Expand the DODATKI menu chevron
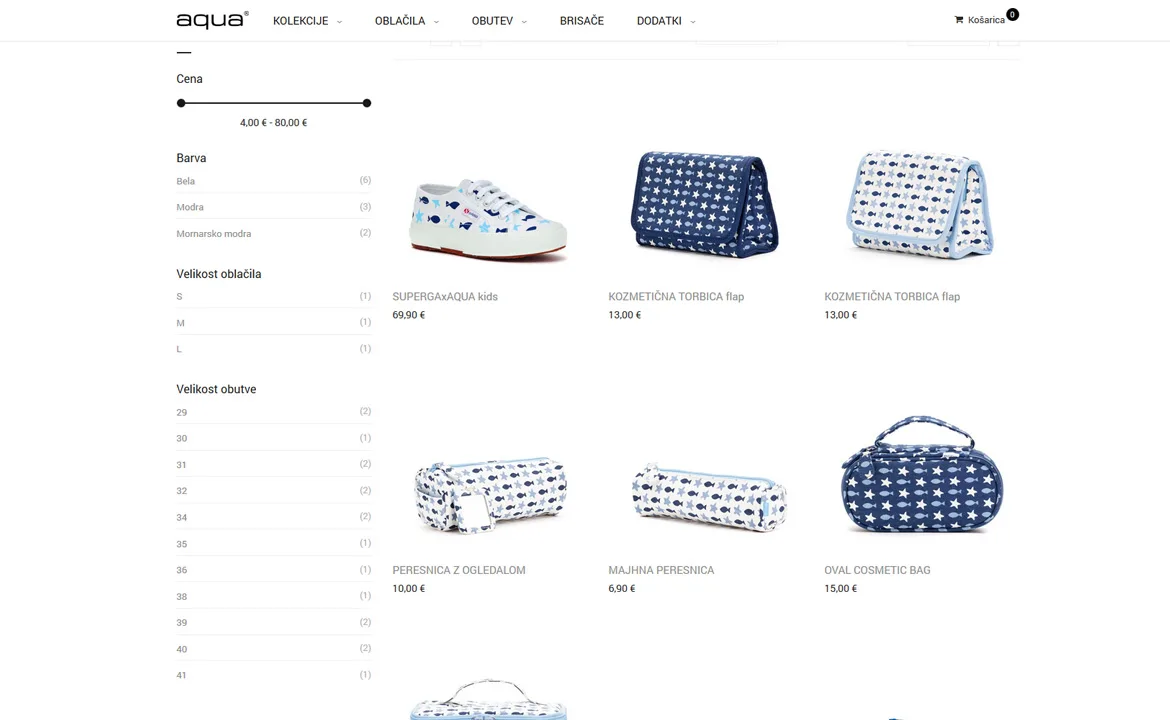The width and height of the screenshot is (1170, 720). coord(692,22)
